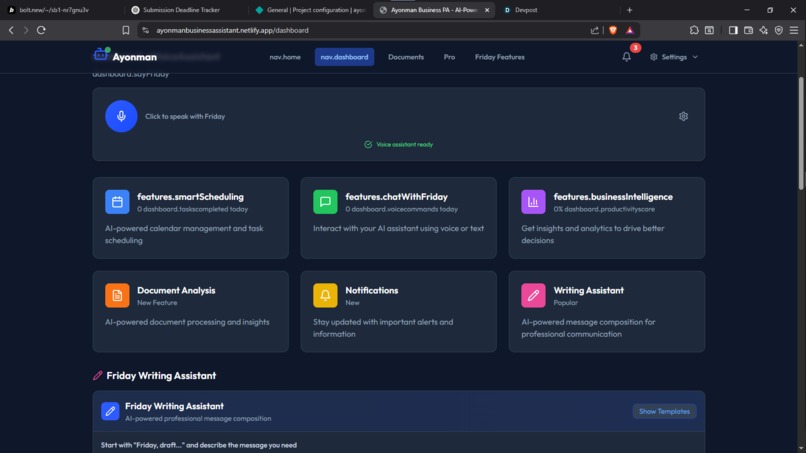Click the Brave Rewards triangle icon

pyautogui.click(x=630, y=30)
